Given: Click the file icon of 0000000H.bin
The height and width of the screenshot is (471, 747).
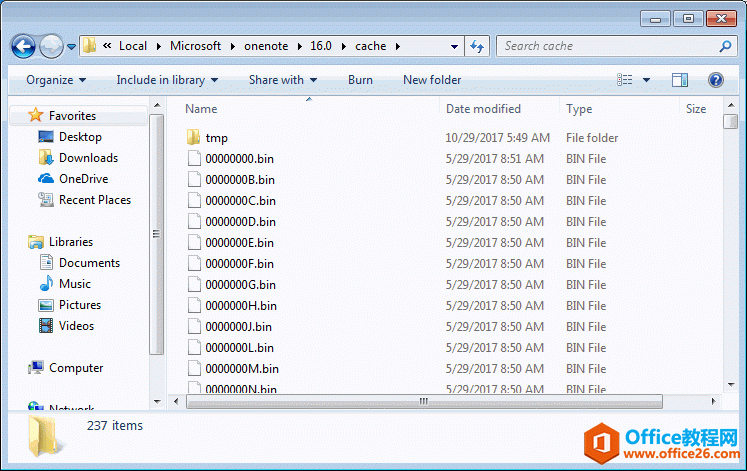Looking at the screenshot, I should [x=194, y=305].
